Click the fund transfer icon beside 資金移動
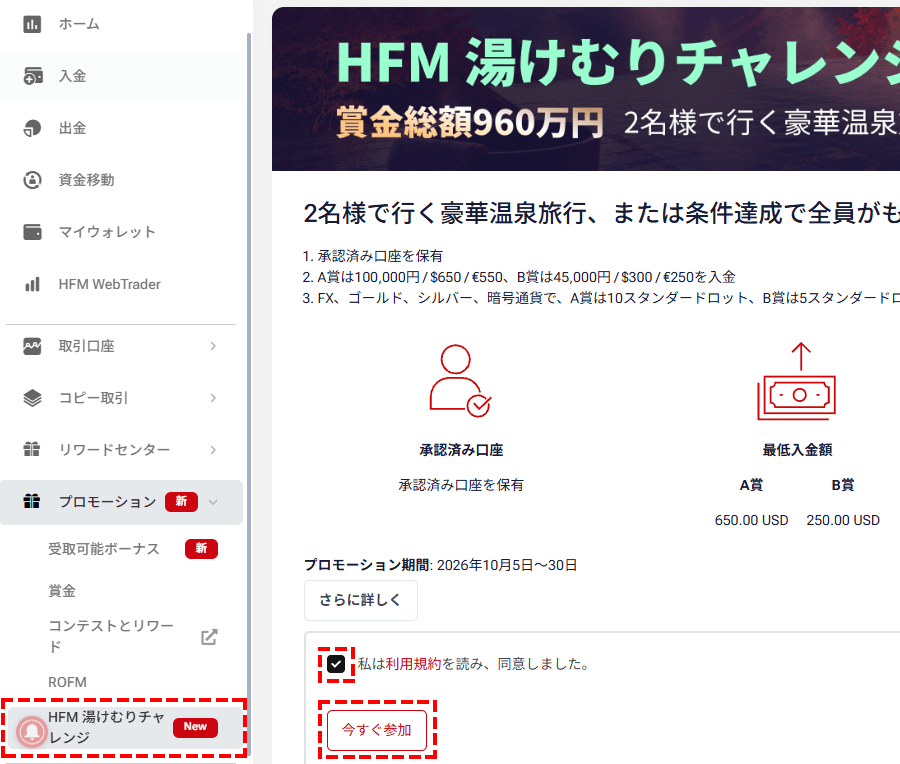Screen dimensions: 900x764 pos(32,180)
